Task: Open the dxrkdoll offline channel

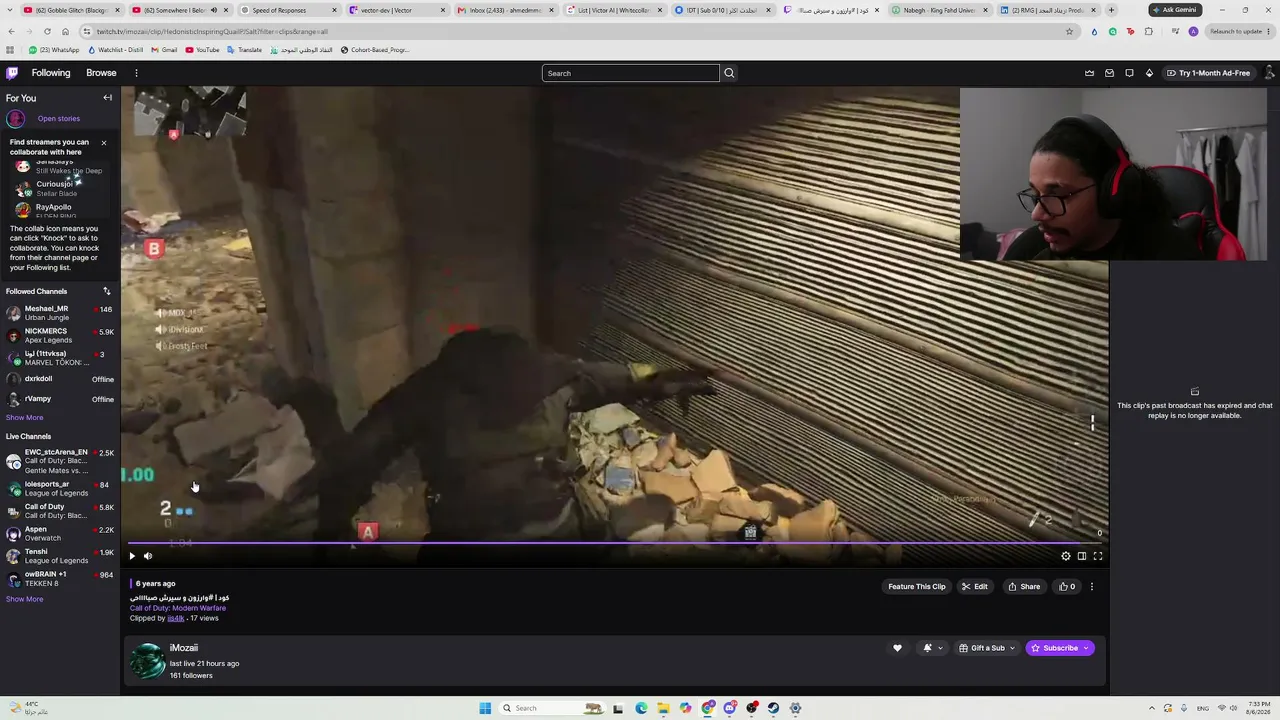Action: pyautogui.click(x=60, y=379)
